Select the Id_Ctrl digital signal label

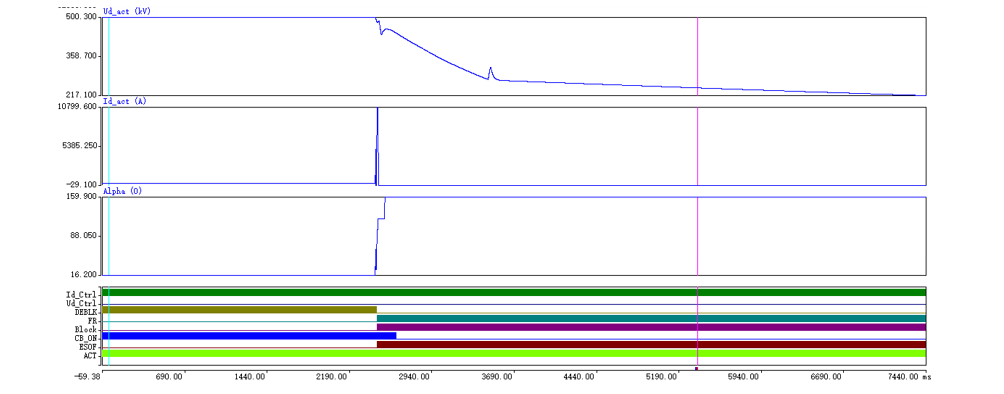(81, 294)
